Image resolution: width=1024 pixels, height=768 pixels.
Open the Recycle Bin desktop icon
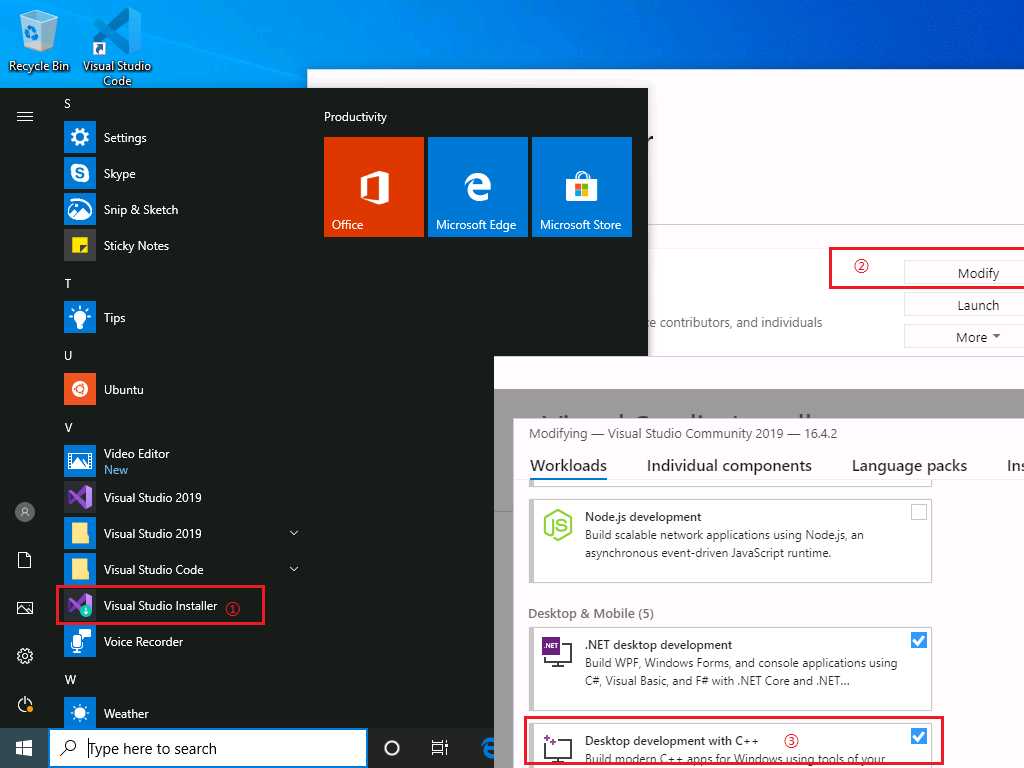point(39,39)
